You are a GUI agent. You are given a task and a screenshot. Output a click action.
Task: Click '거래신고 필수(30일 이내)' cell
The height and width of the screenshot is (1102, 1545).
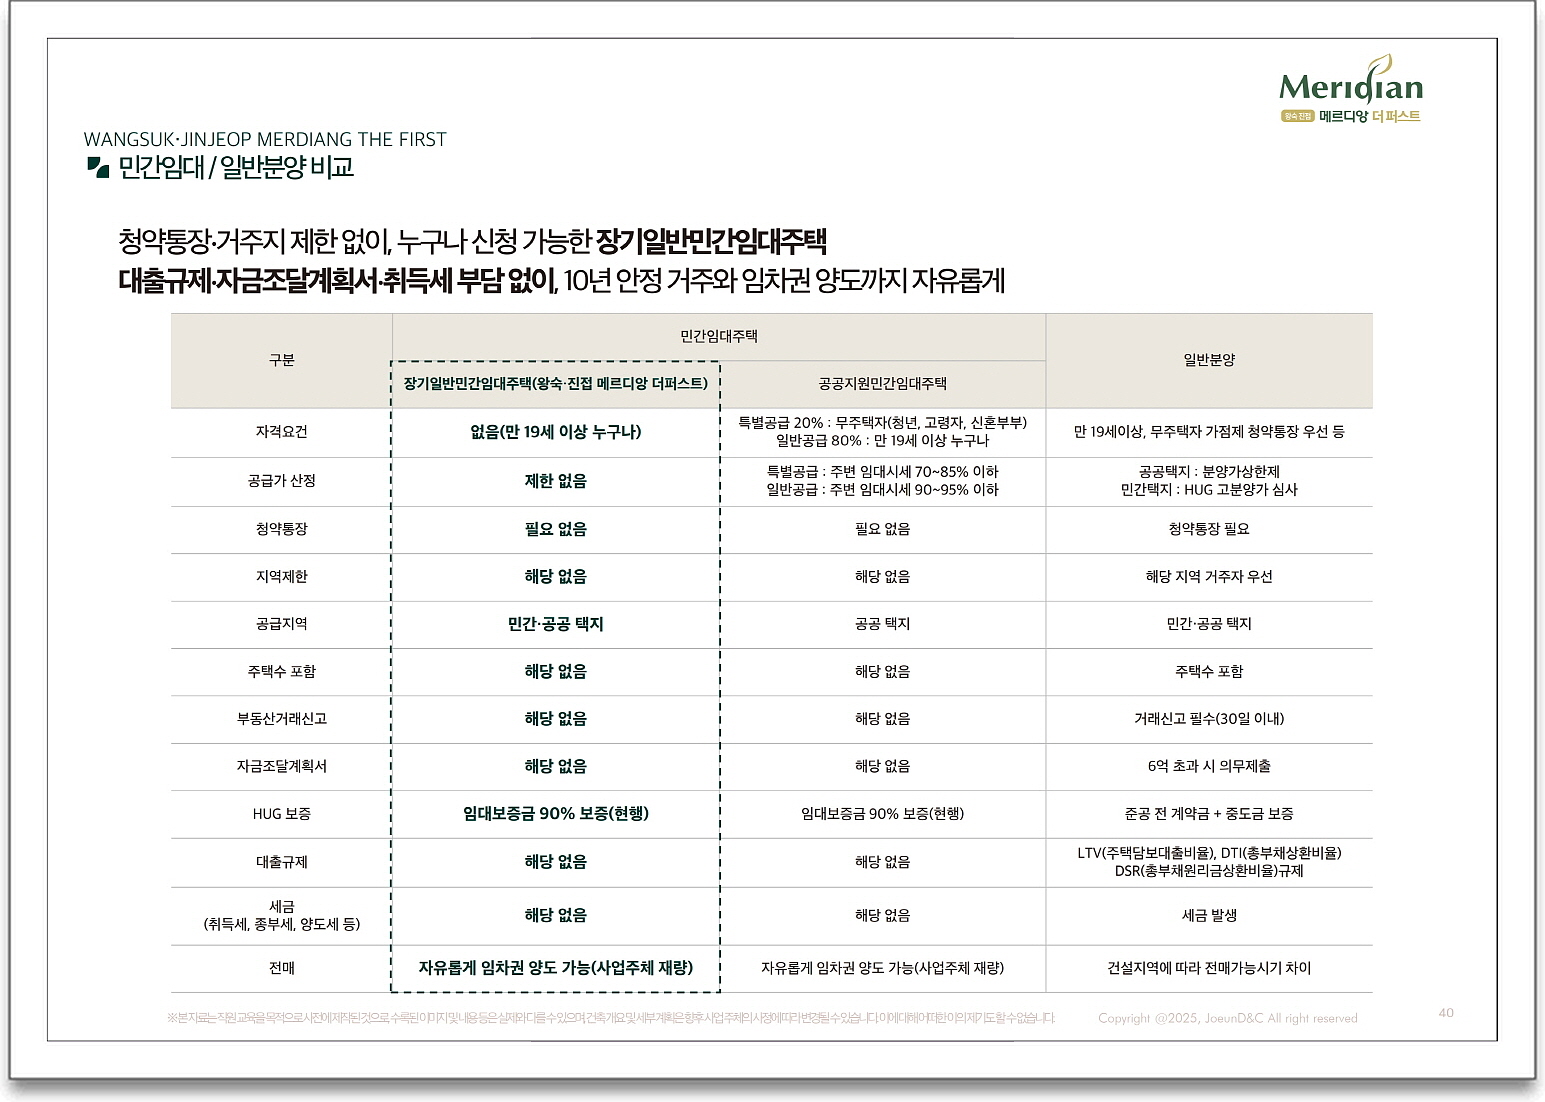[1209, 719]
